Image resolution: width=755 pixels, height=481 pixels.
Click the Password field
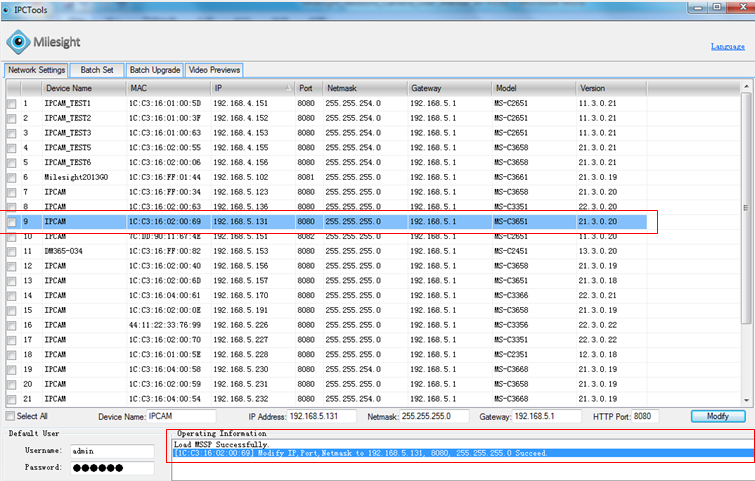click(x=112, y=468)
